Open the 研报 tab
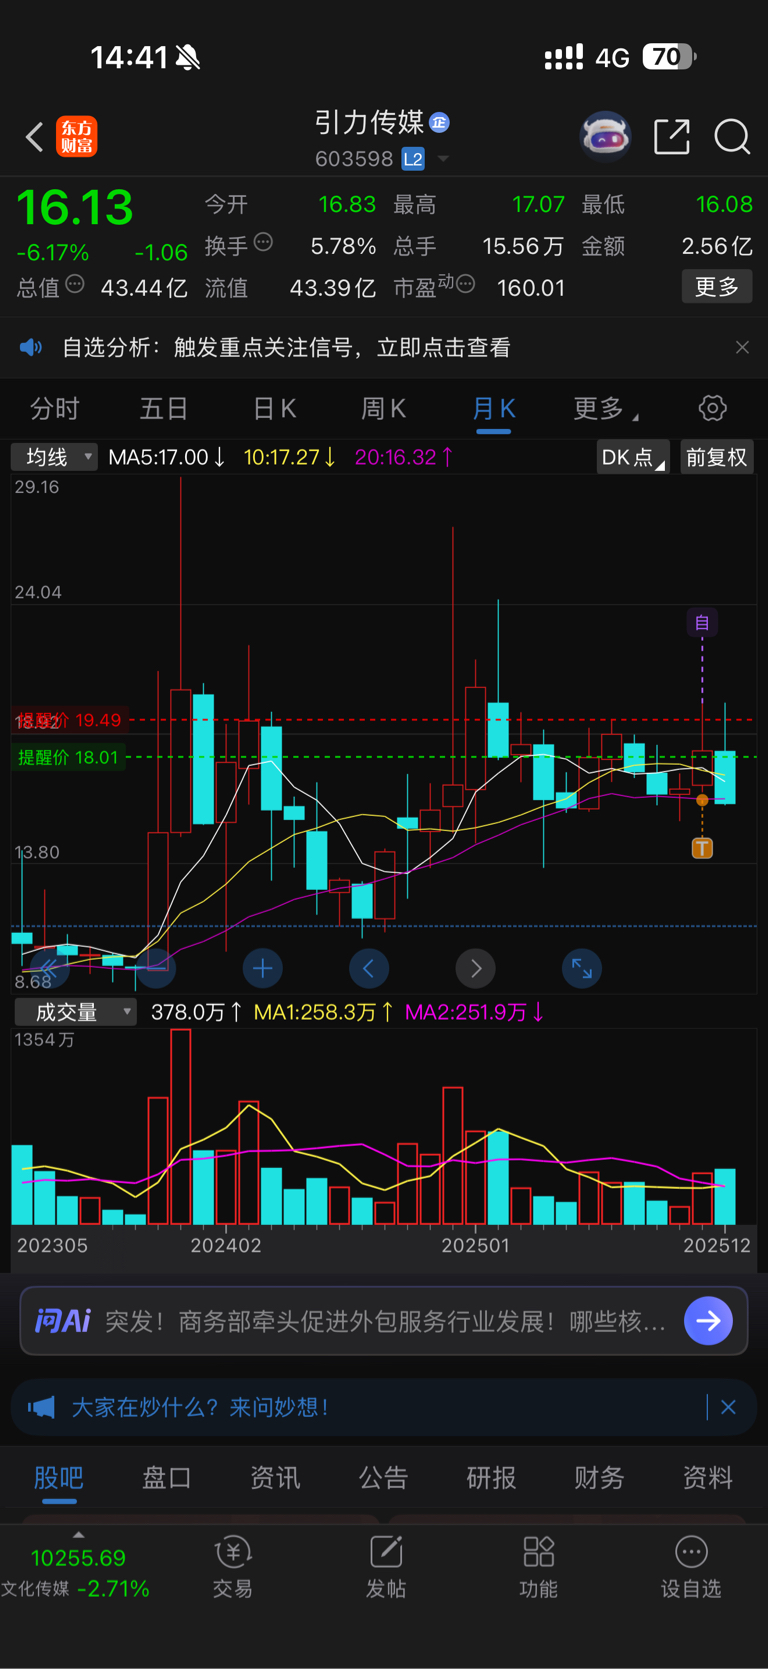The height and width of the screenshot is (1669, 768). pos(491,1478)
